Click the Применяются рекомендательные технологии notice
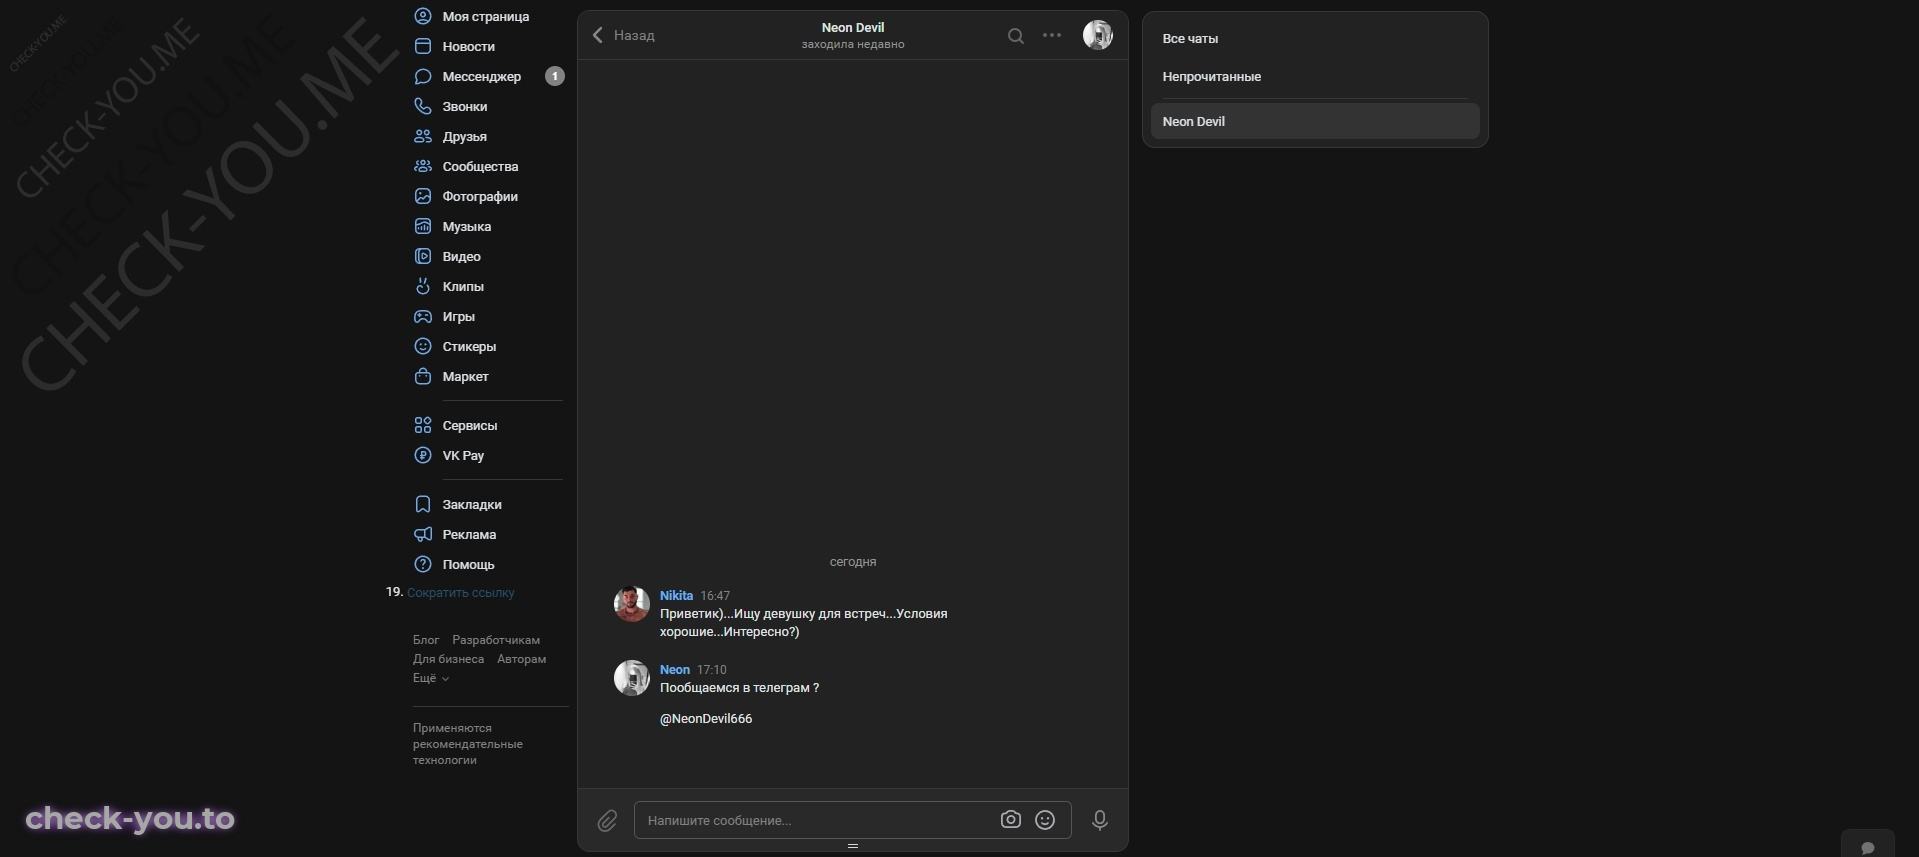1919x857 pixels. 468,744
